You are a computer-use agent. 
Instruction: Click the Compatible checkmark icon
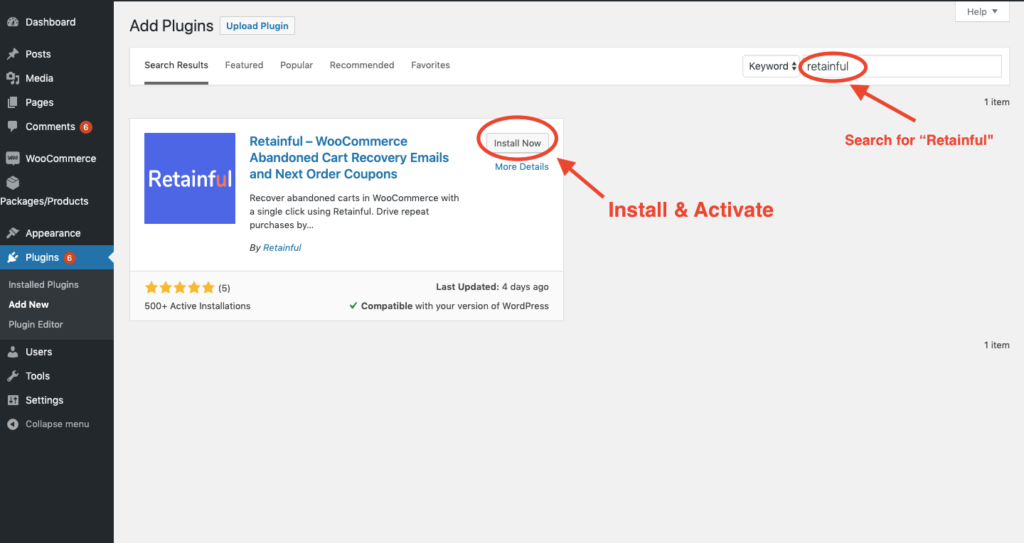click(353, 306)
